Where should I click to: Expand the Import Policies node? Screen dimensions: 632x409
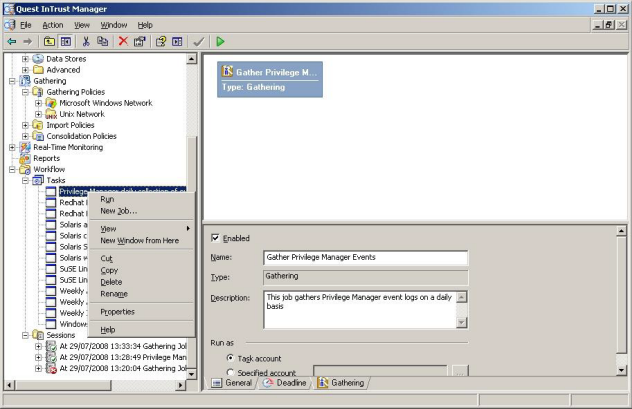pos(25,125)
